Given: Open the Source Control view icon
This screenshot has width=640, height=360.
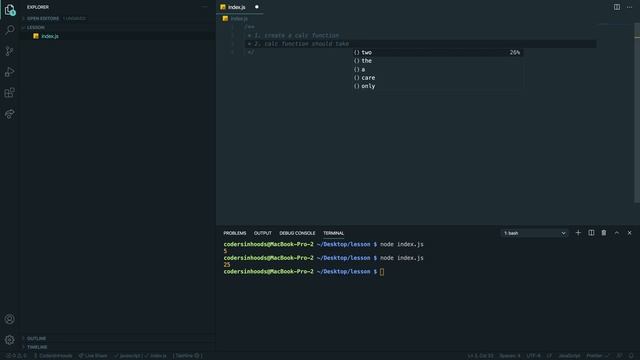Looking at the screenshot, I should (10, 51).
